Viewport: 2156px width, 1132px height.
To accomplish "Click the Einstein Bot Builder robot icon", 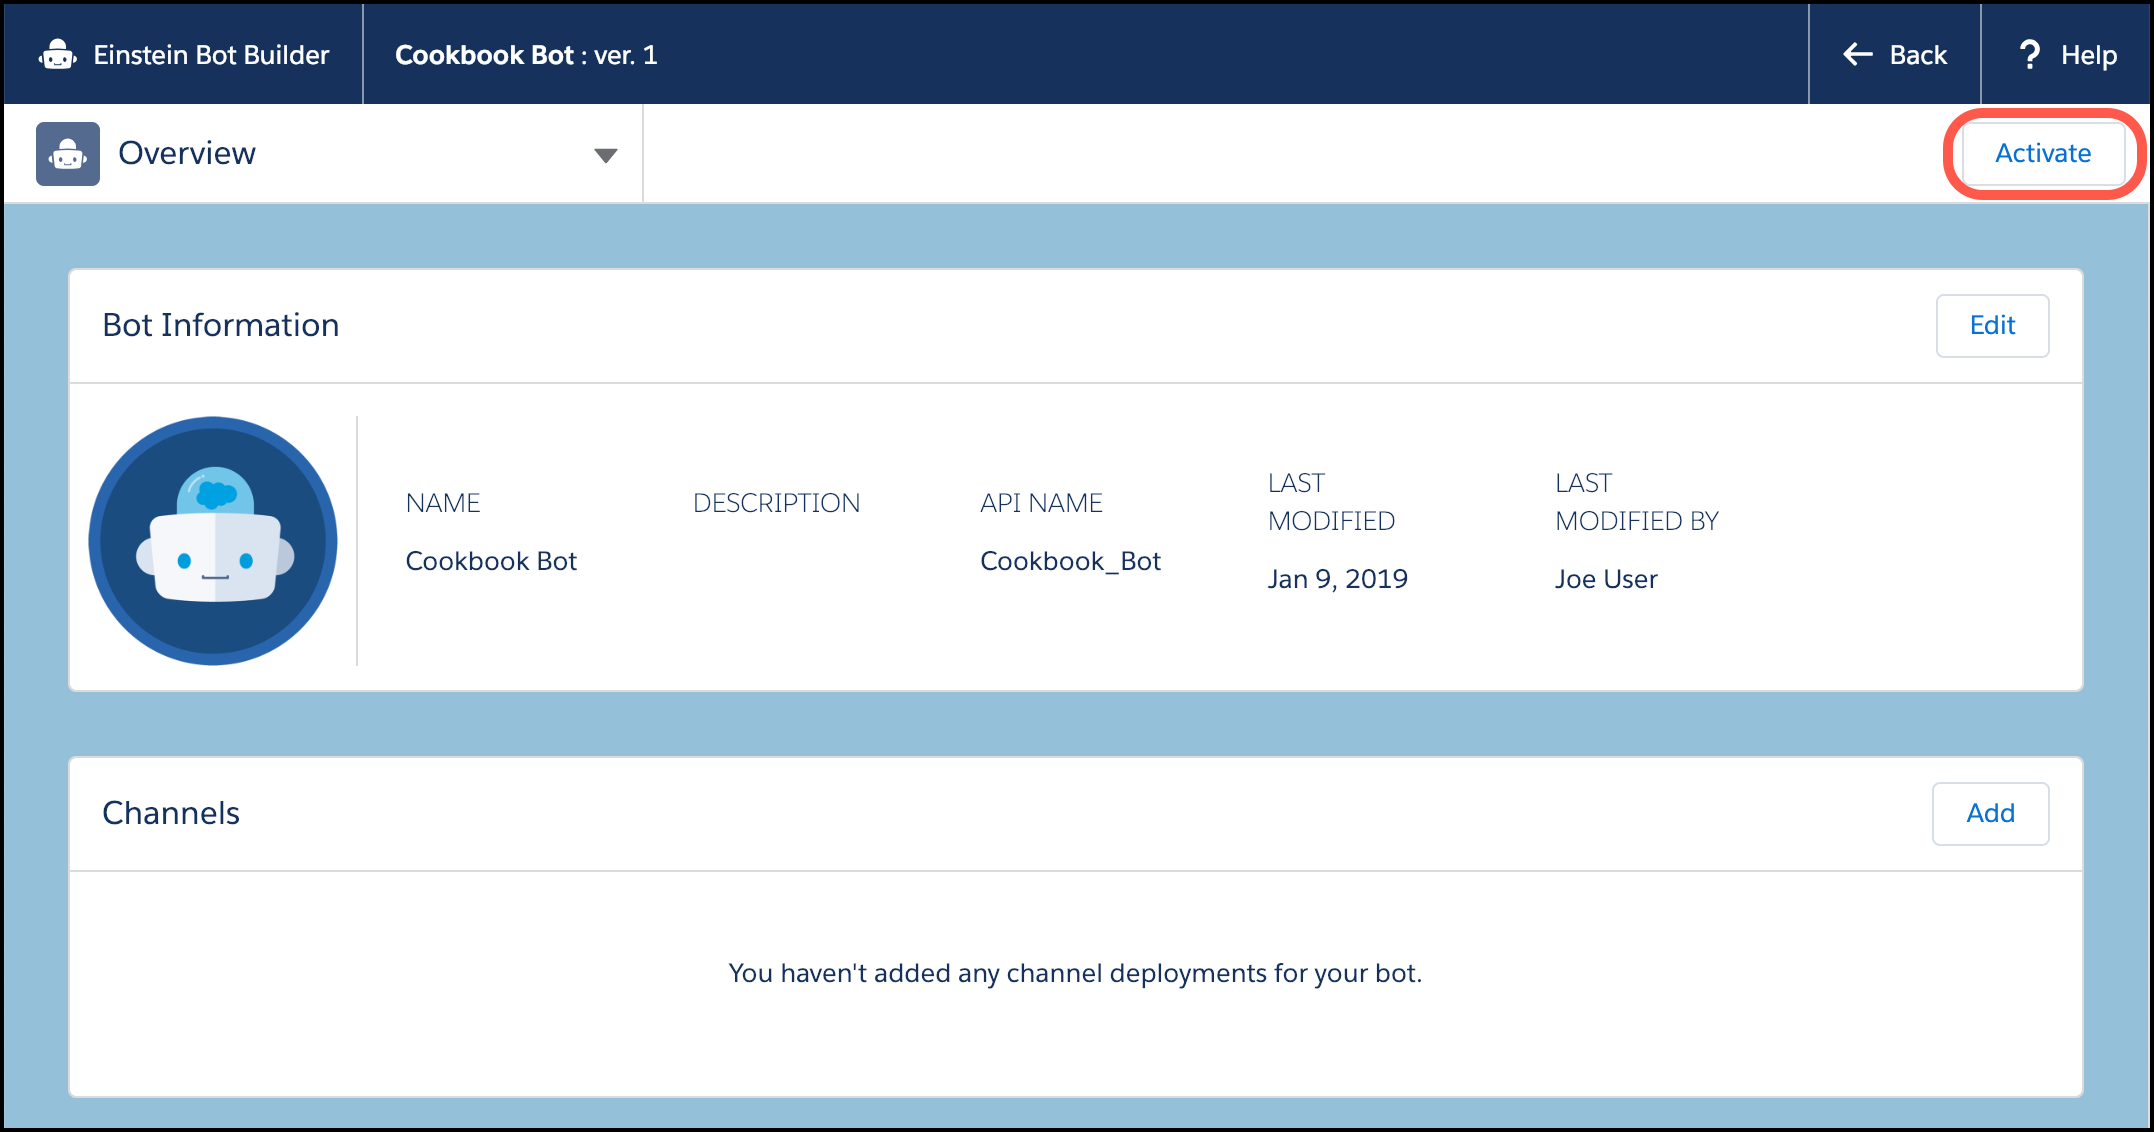I will point(58,54).
